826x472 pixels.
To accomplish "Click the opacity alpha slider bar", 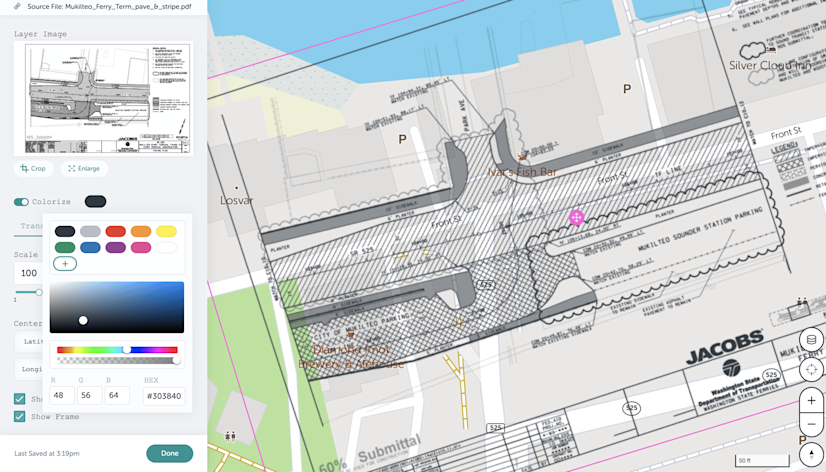I will (x=117, y=360).
